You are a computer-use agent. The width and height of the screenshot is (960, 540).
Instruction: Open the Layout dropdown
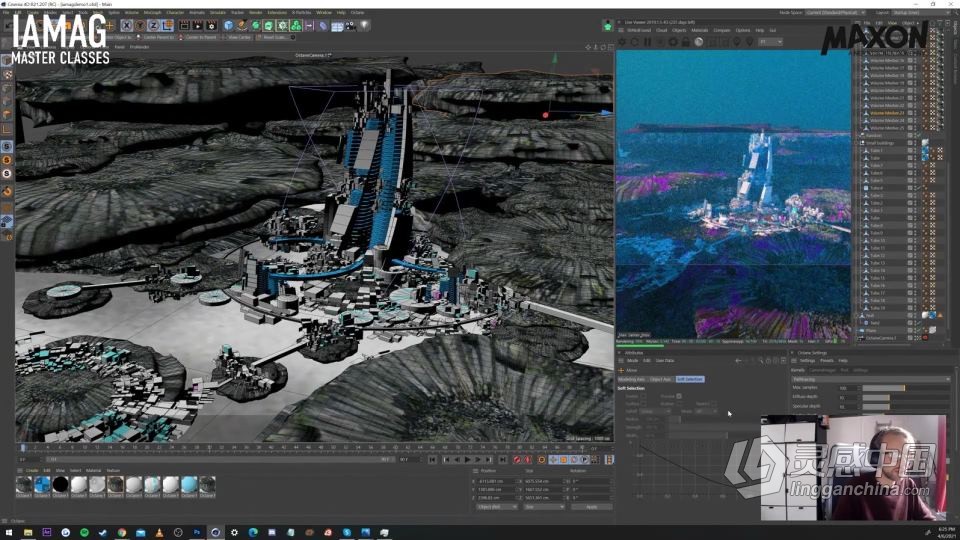coord(923,12)
